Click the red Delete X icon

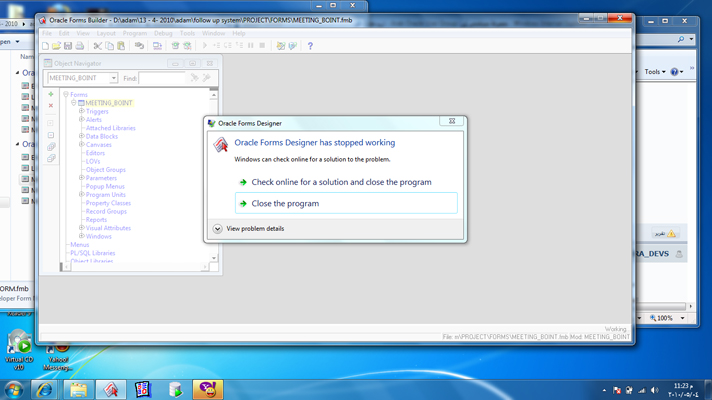(51, 106)
